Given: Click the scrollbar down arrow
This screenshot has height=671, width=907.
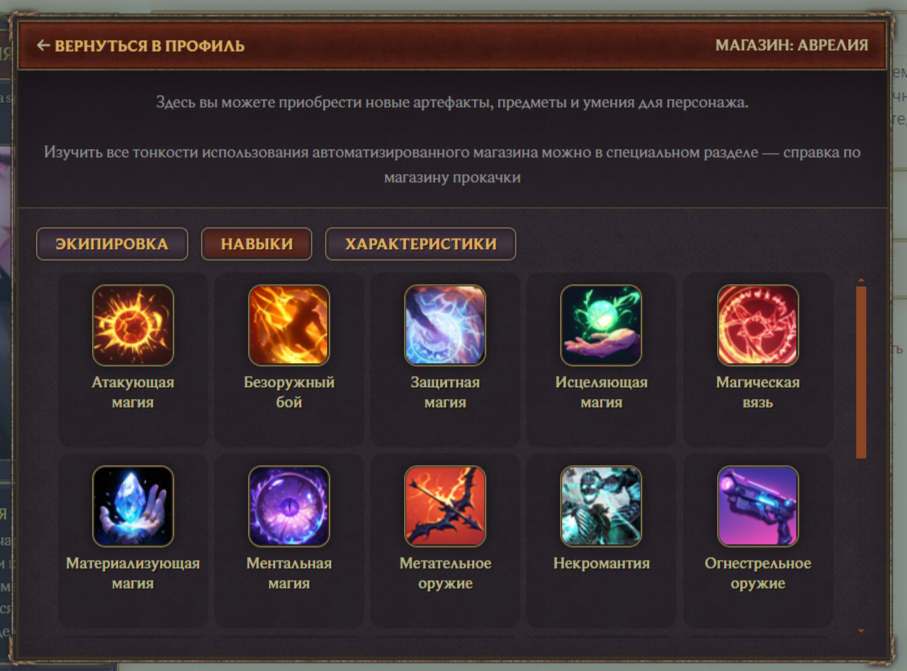Looking at the screenshot, I should pos(861,631).
